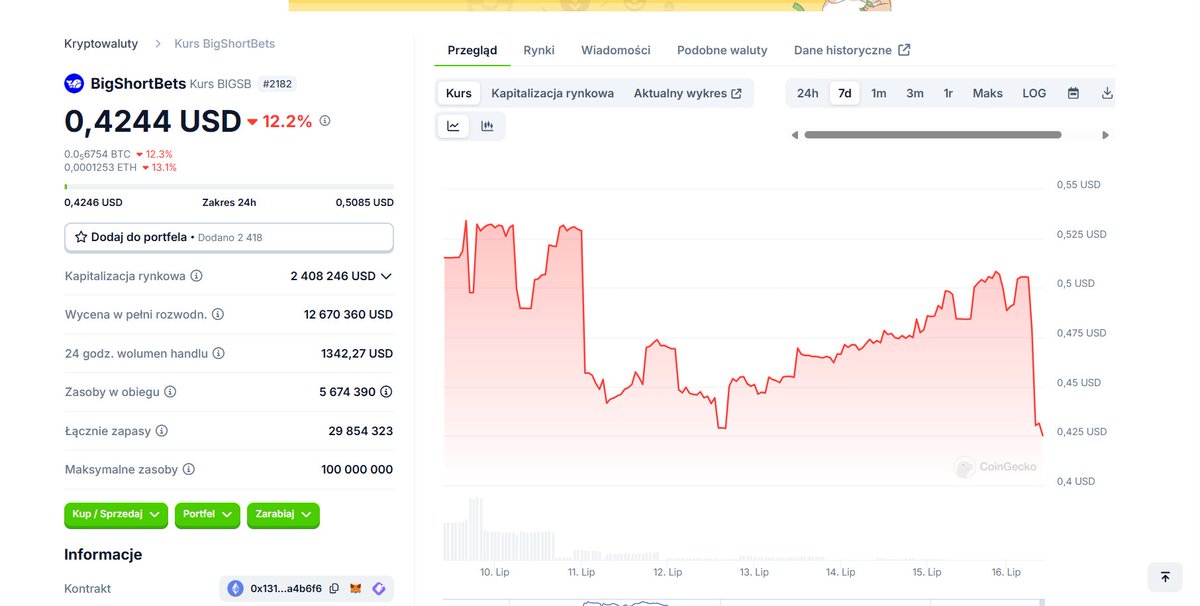Open the Portfel dropdown
Image resolution: width=1200 pixels, height=606 pixels.
(x=208, y=514)
